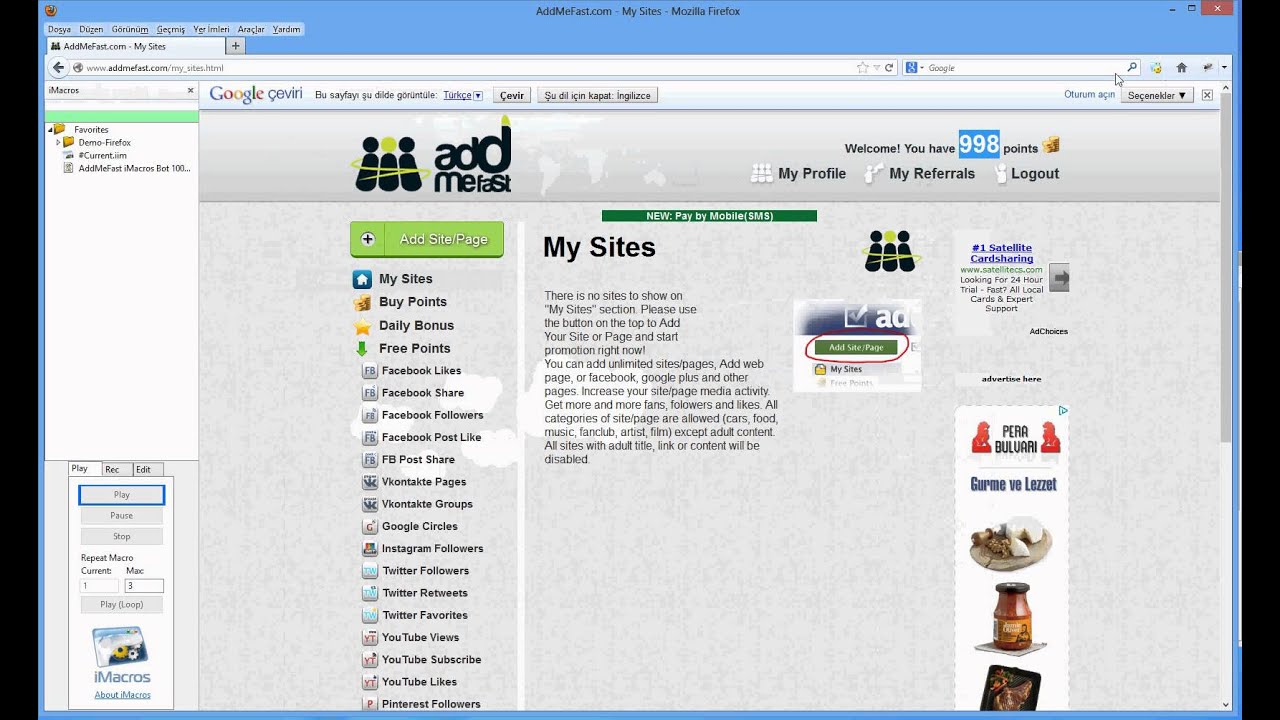
Task: Click the reload page icon in address bar
Action: pyautogui.click(x=889, y=68)
